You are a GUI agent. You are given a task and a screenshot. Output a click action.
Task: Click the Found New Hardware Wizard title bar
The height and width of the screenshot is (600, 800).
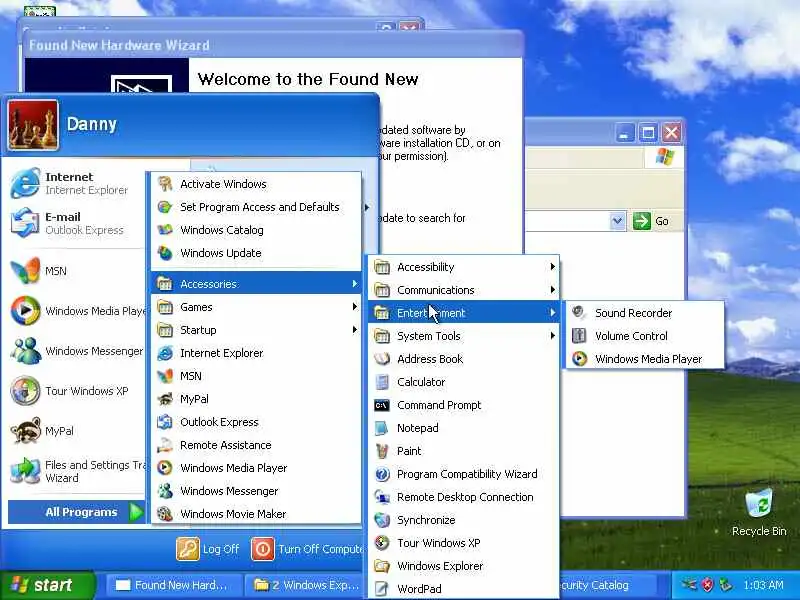[273, 45]
